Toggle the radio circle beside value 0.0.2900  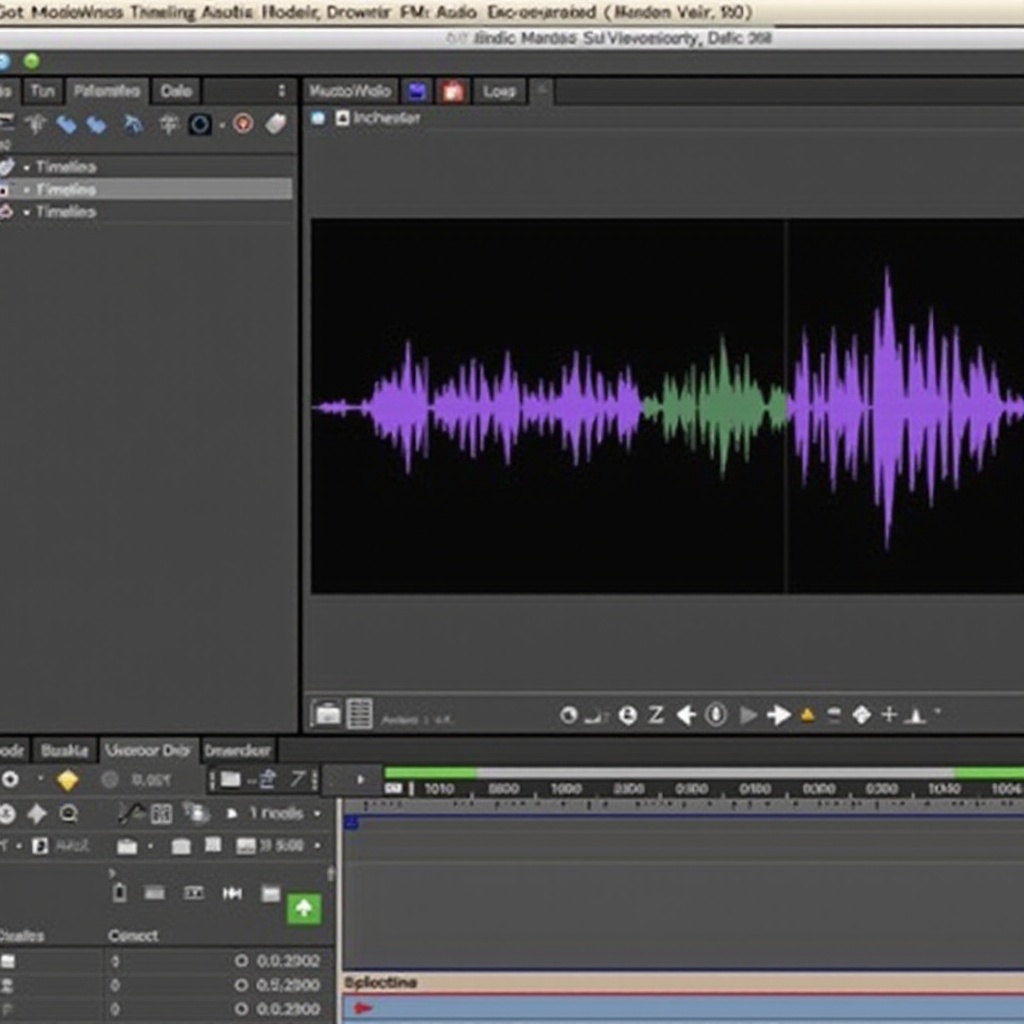click(x=241, y=1009)
